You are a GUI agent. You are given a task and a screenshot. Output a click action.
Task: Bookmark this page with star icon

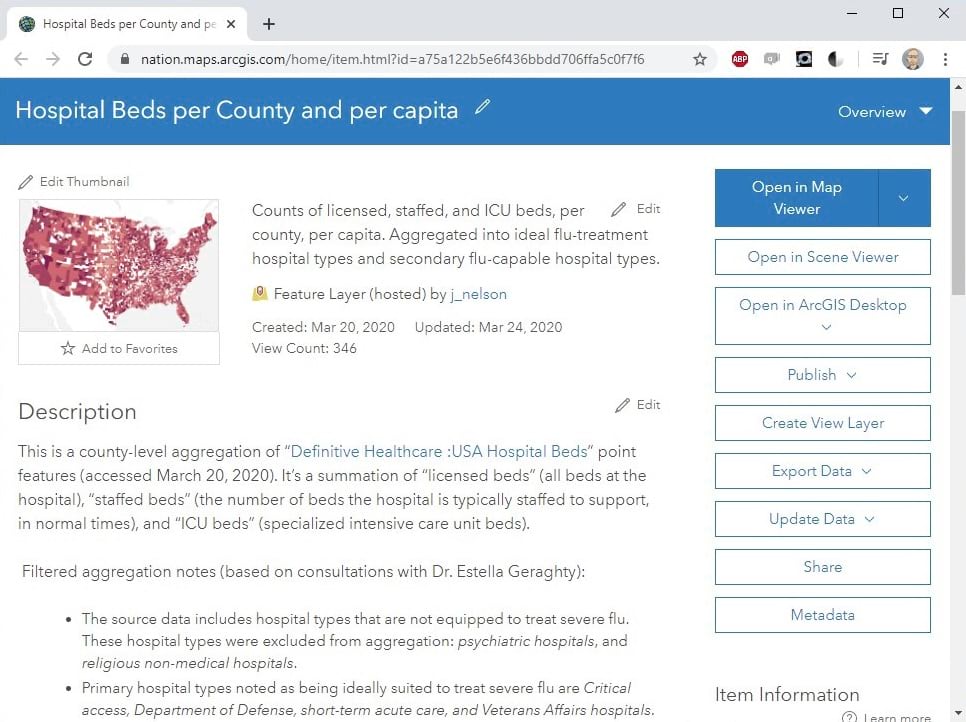click(699, 59)
